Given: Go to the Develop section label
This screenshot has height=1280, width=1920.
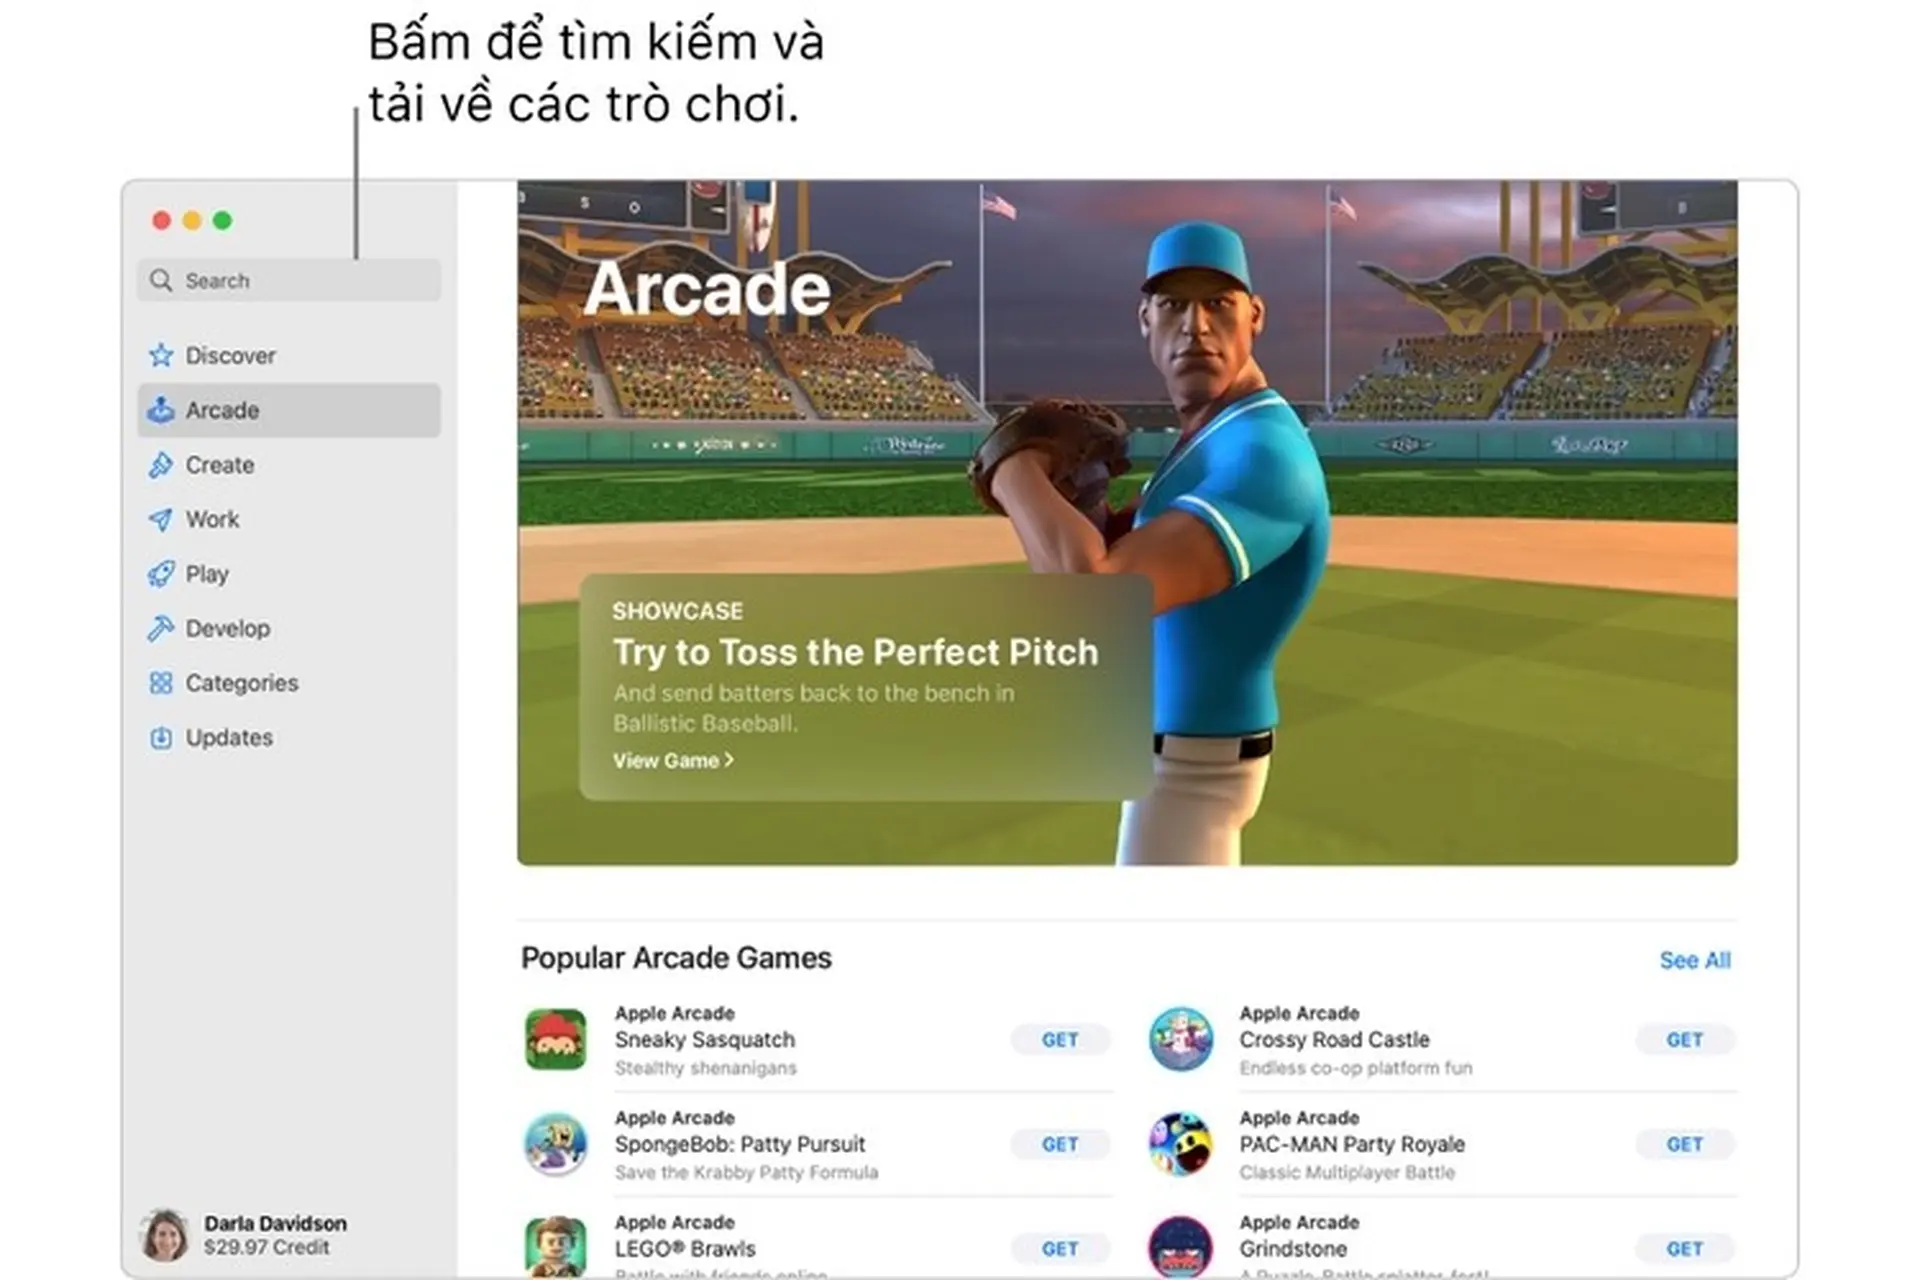Looking at the screenshot, I should 228,628.
